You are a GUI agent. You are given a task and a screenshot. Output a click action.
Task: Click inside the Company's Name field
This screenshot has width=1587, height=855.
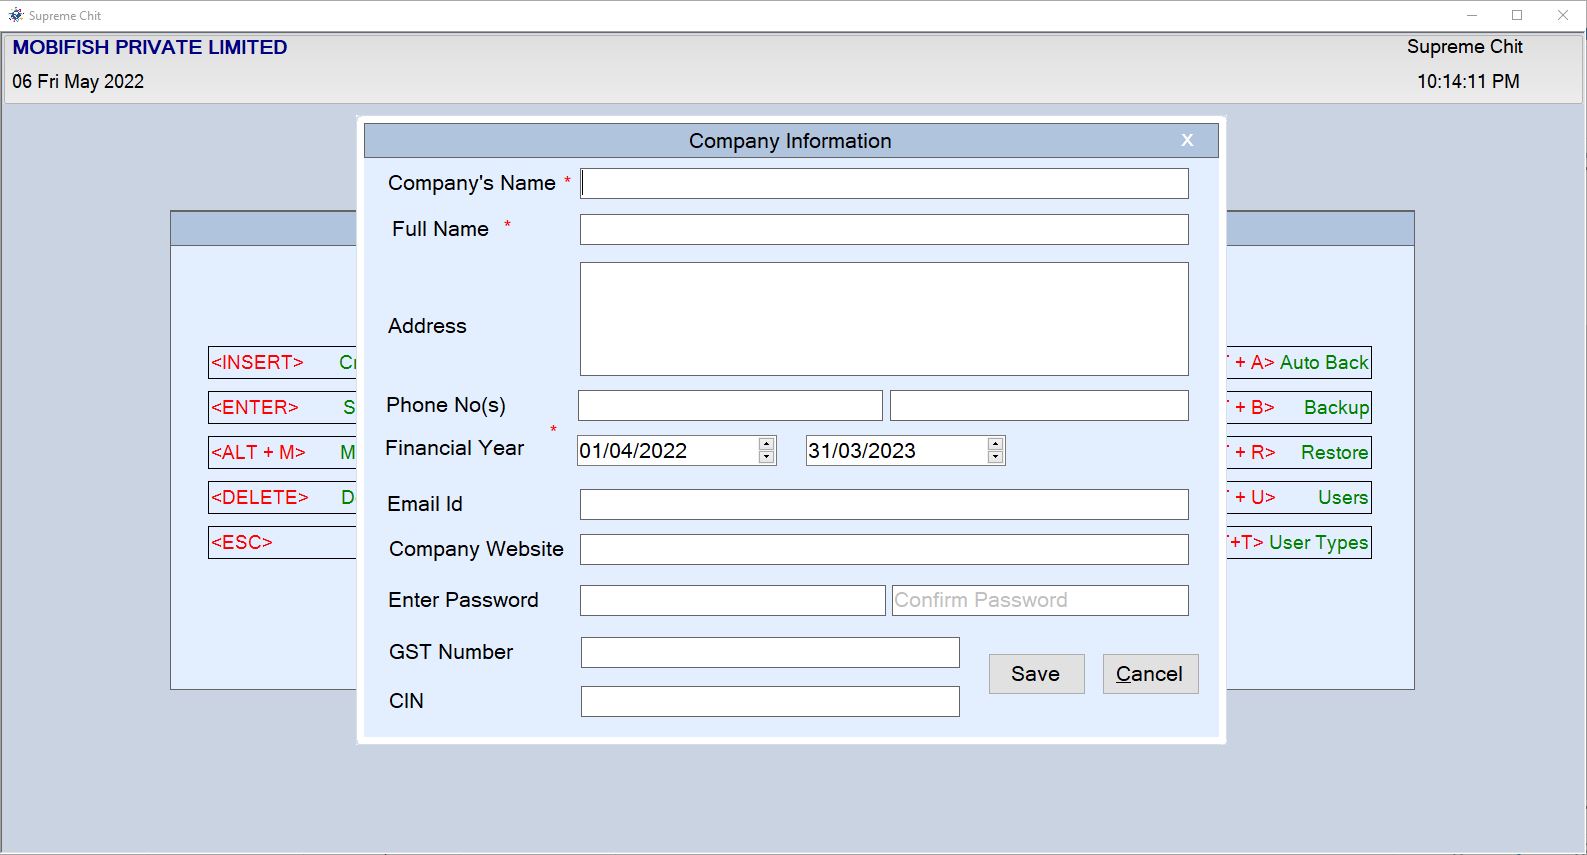click(883, 183)
